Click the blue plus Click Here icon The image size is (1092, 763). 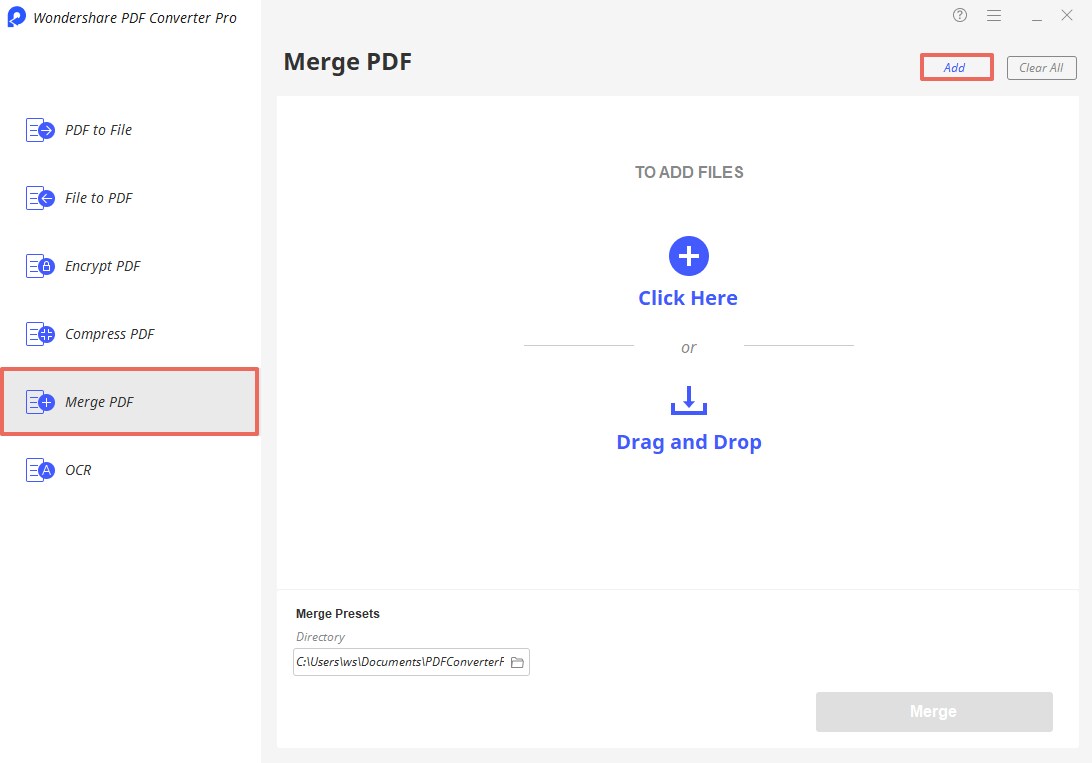click(688, 255)
